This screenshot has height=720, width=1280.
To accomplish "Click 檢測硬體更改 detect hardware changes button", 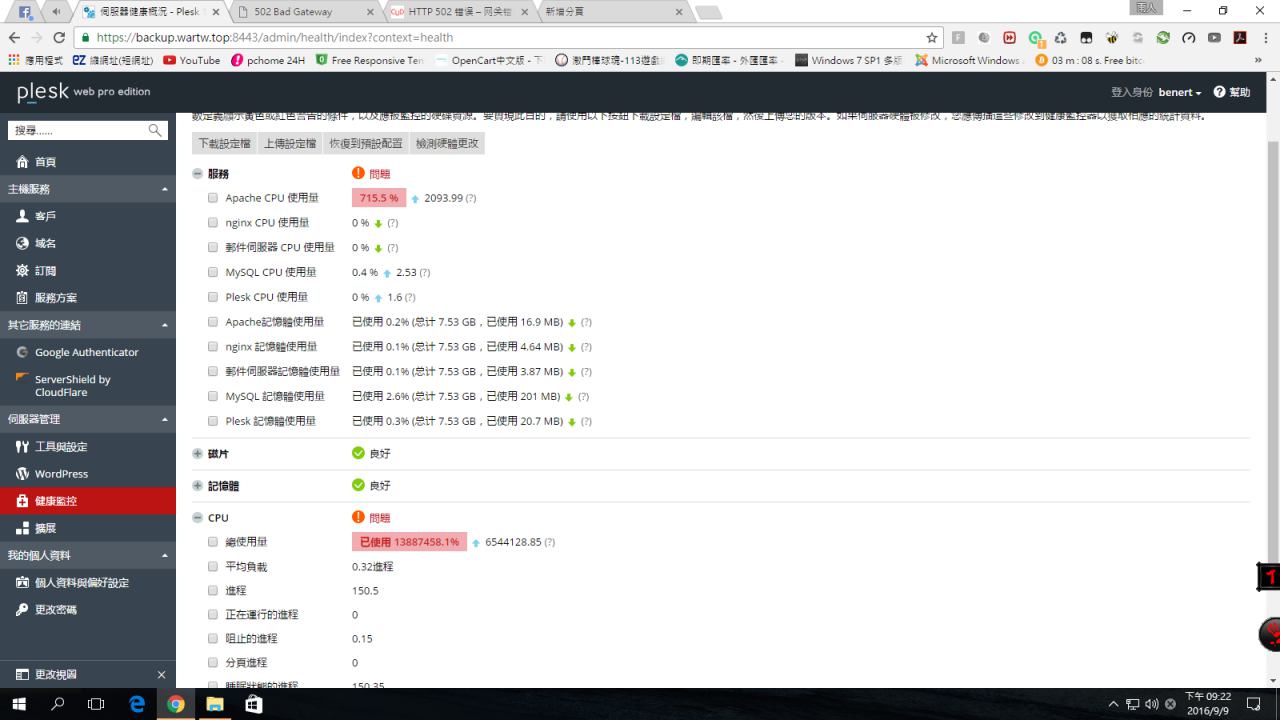I will [447, 144].
